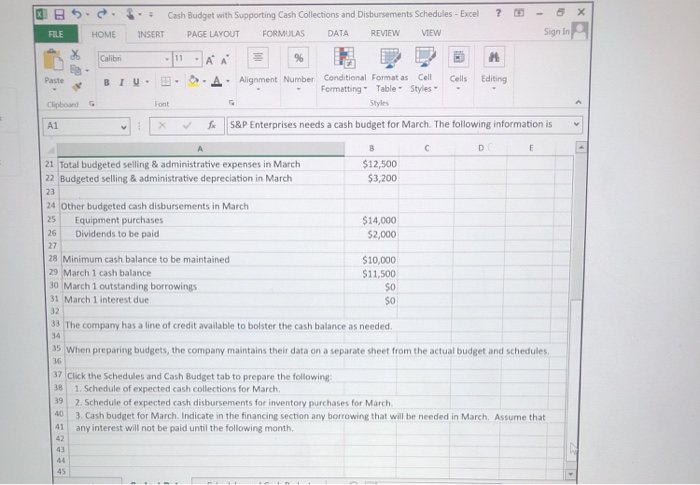
Task: Select column B header
Action: point(371,148)
